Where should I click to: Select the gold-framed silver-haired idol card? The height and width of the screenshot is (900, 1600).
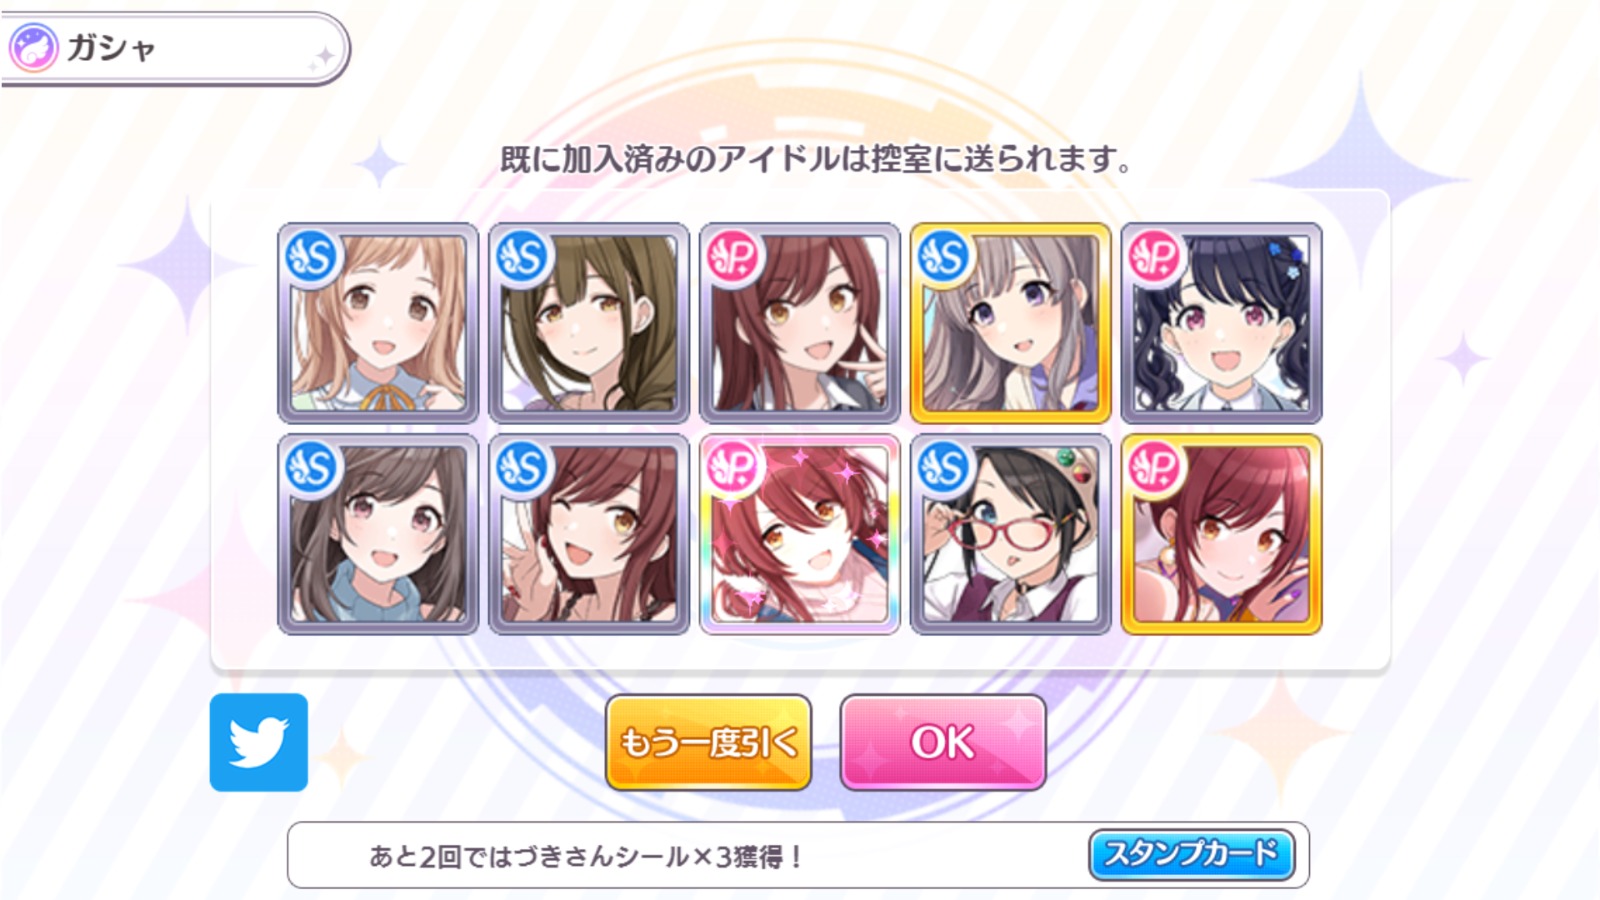click(x=1011, y=323)
